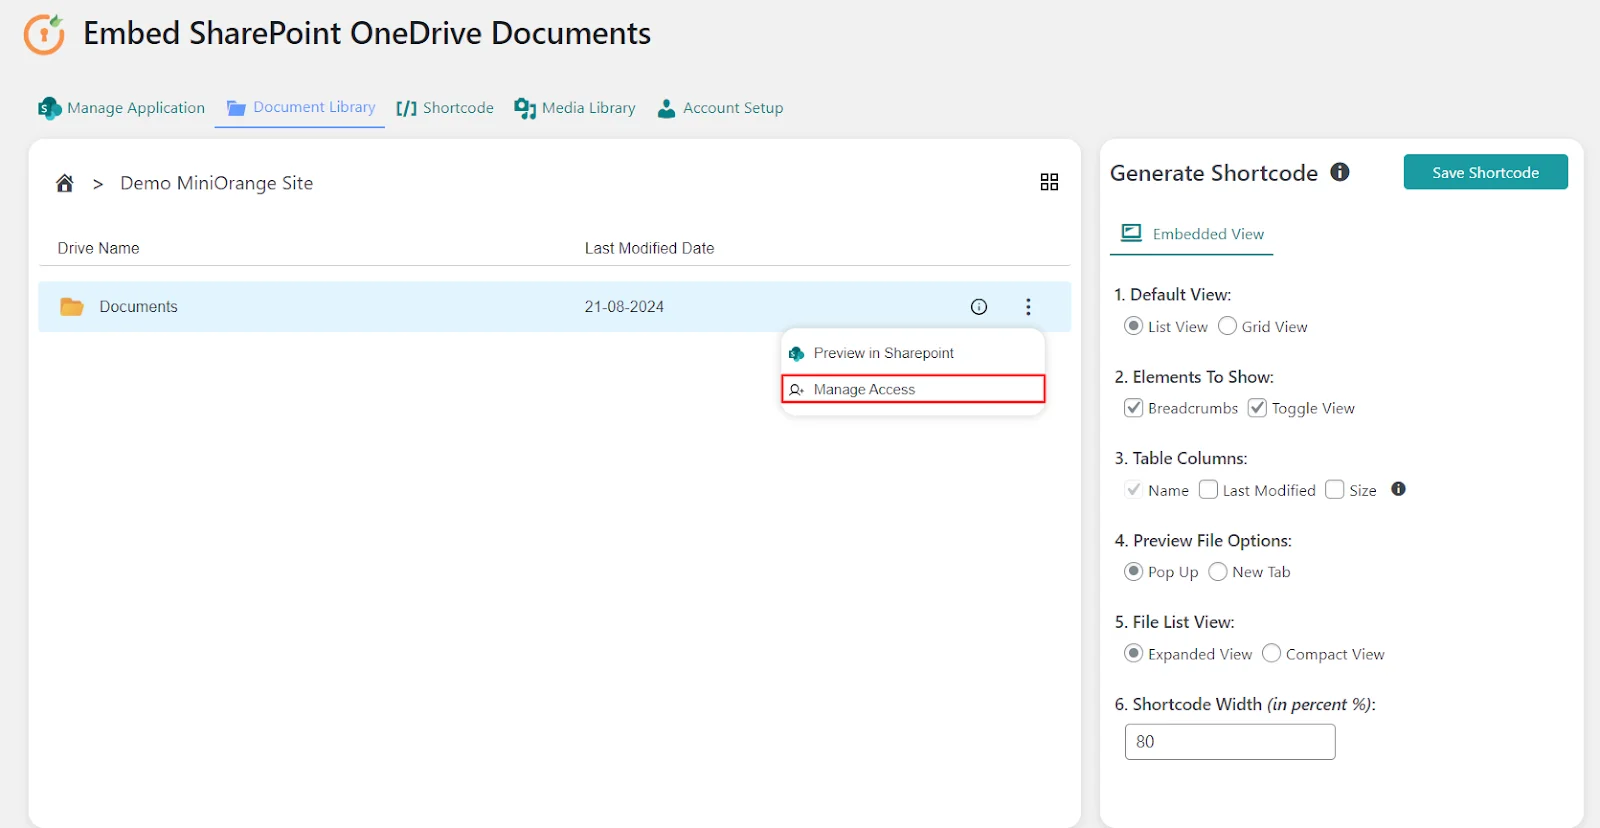Click Drive Name column header
This screenshot has height=828, width=1600.
coord(98,248)
